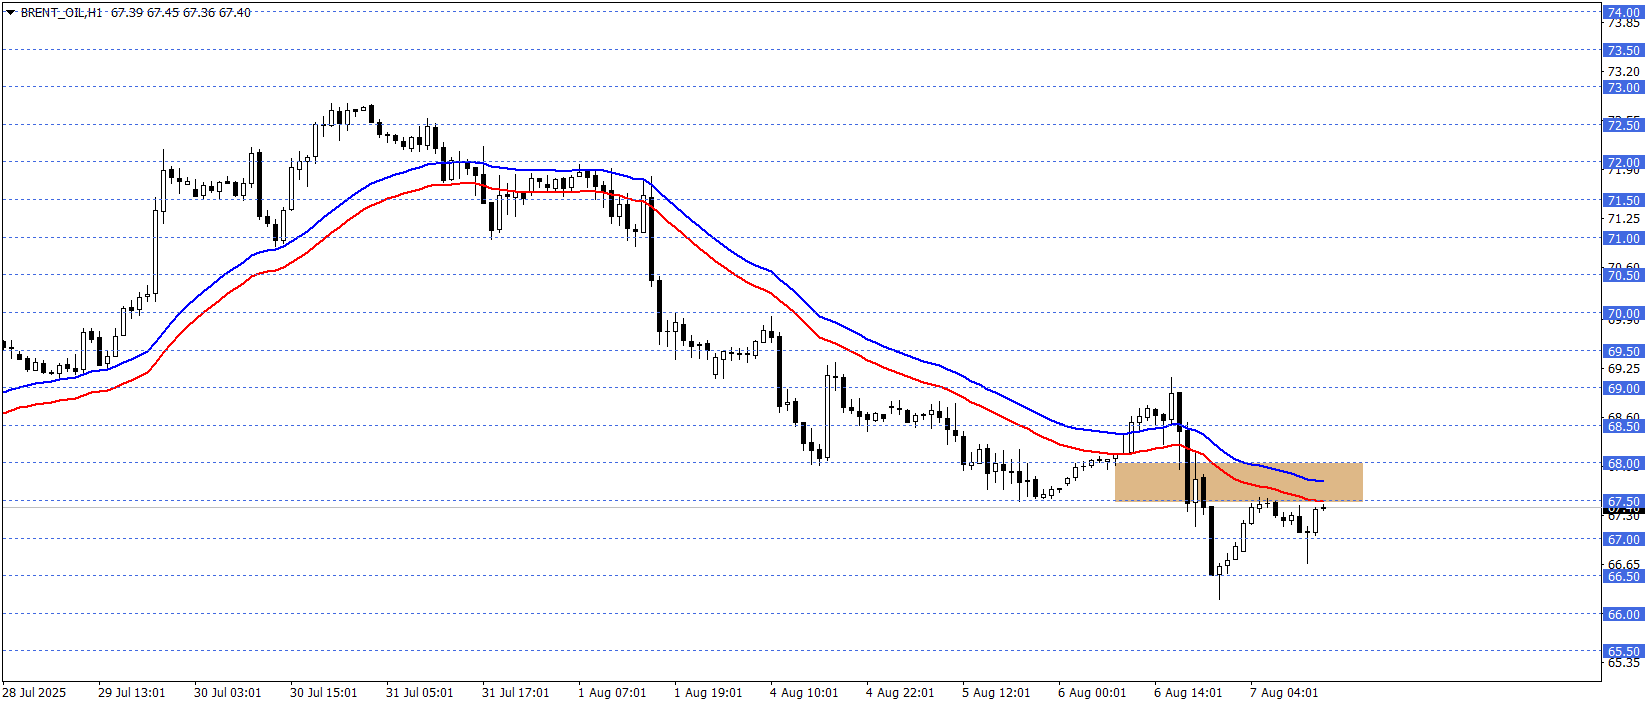Click the 72.50 price level label

point(1623,125)
